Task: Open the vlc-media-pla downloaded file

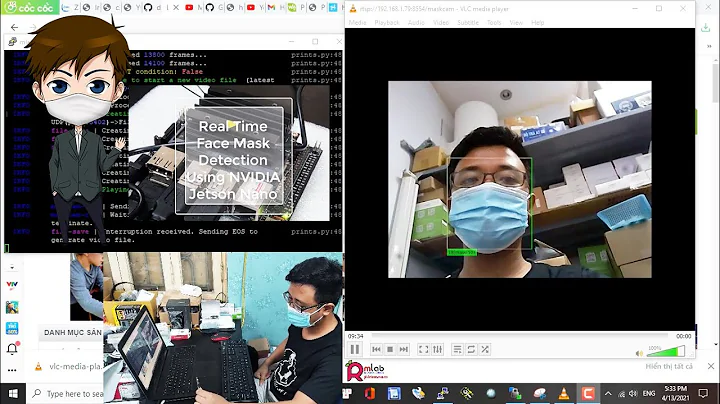Action: [x=69, y=366]
